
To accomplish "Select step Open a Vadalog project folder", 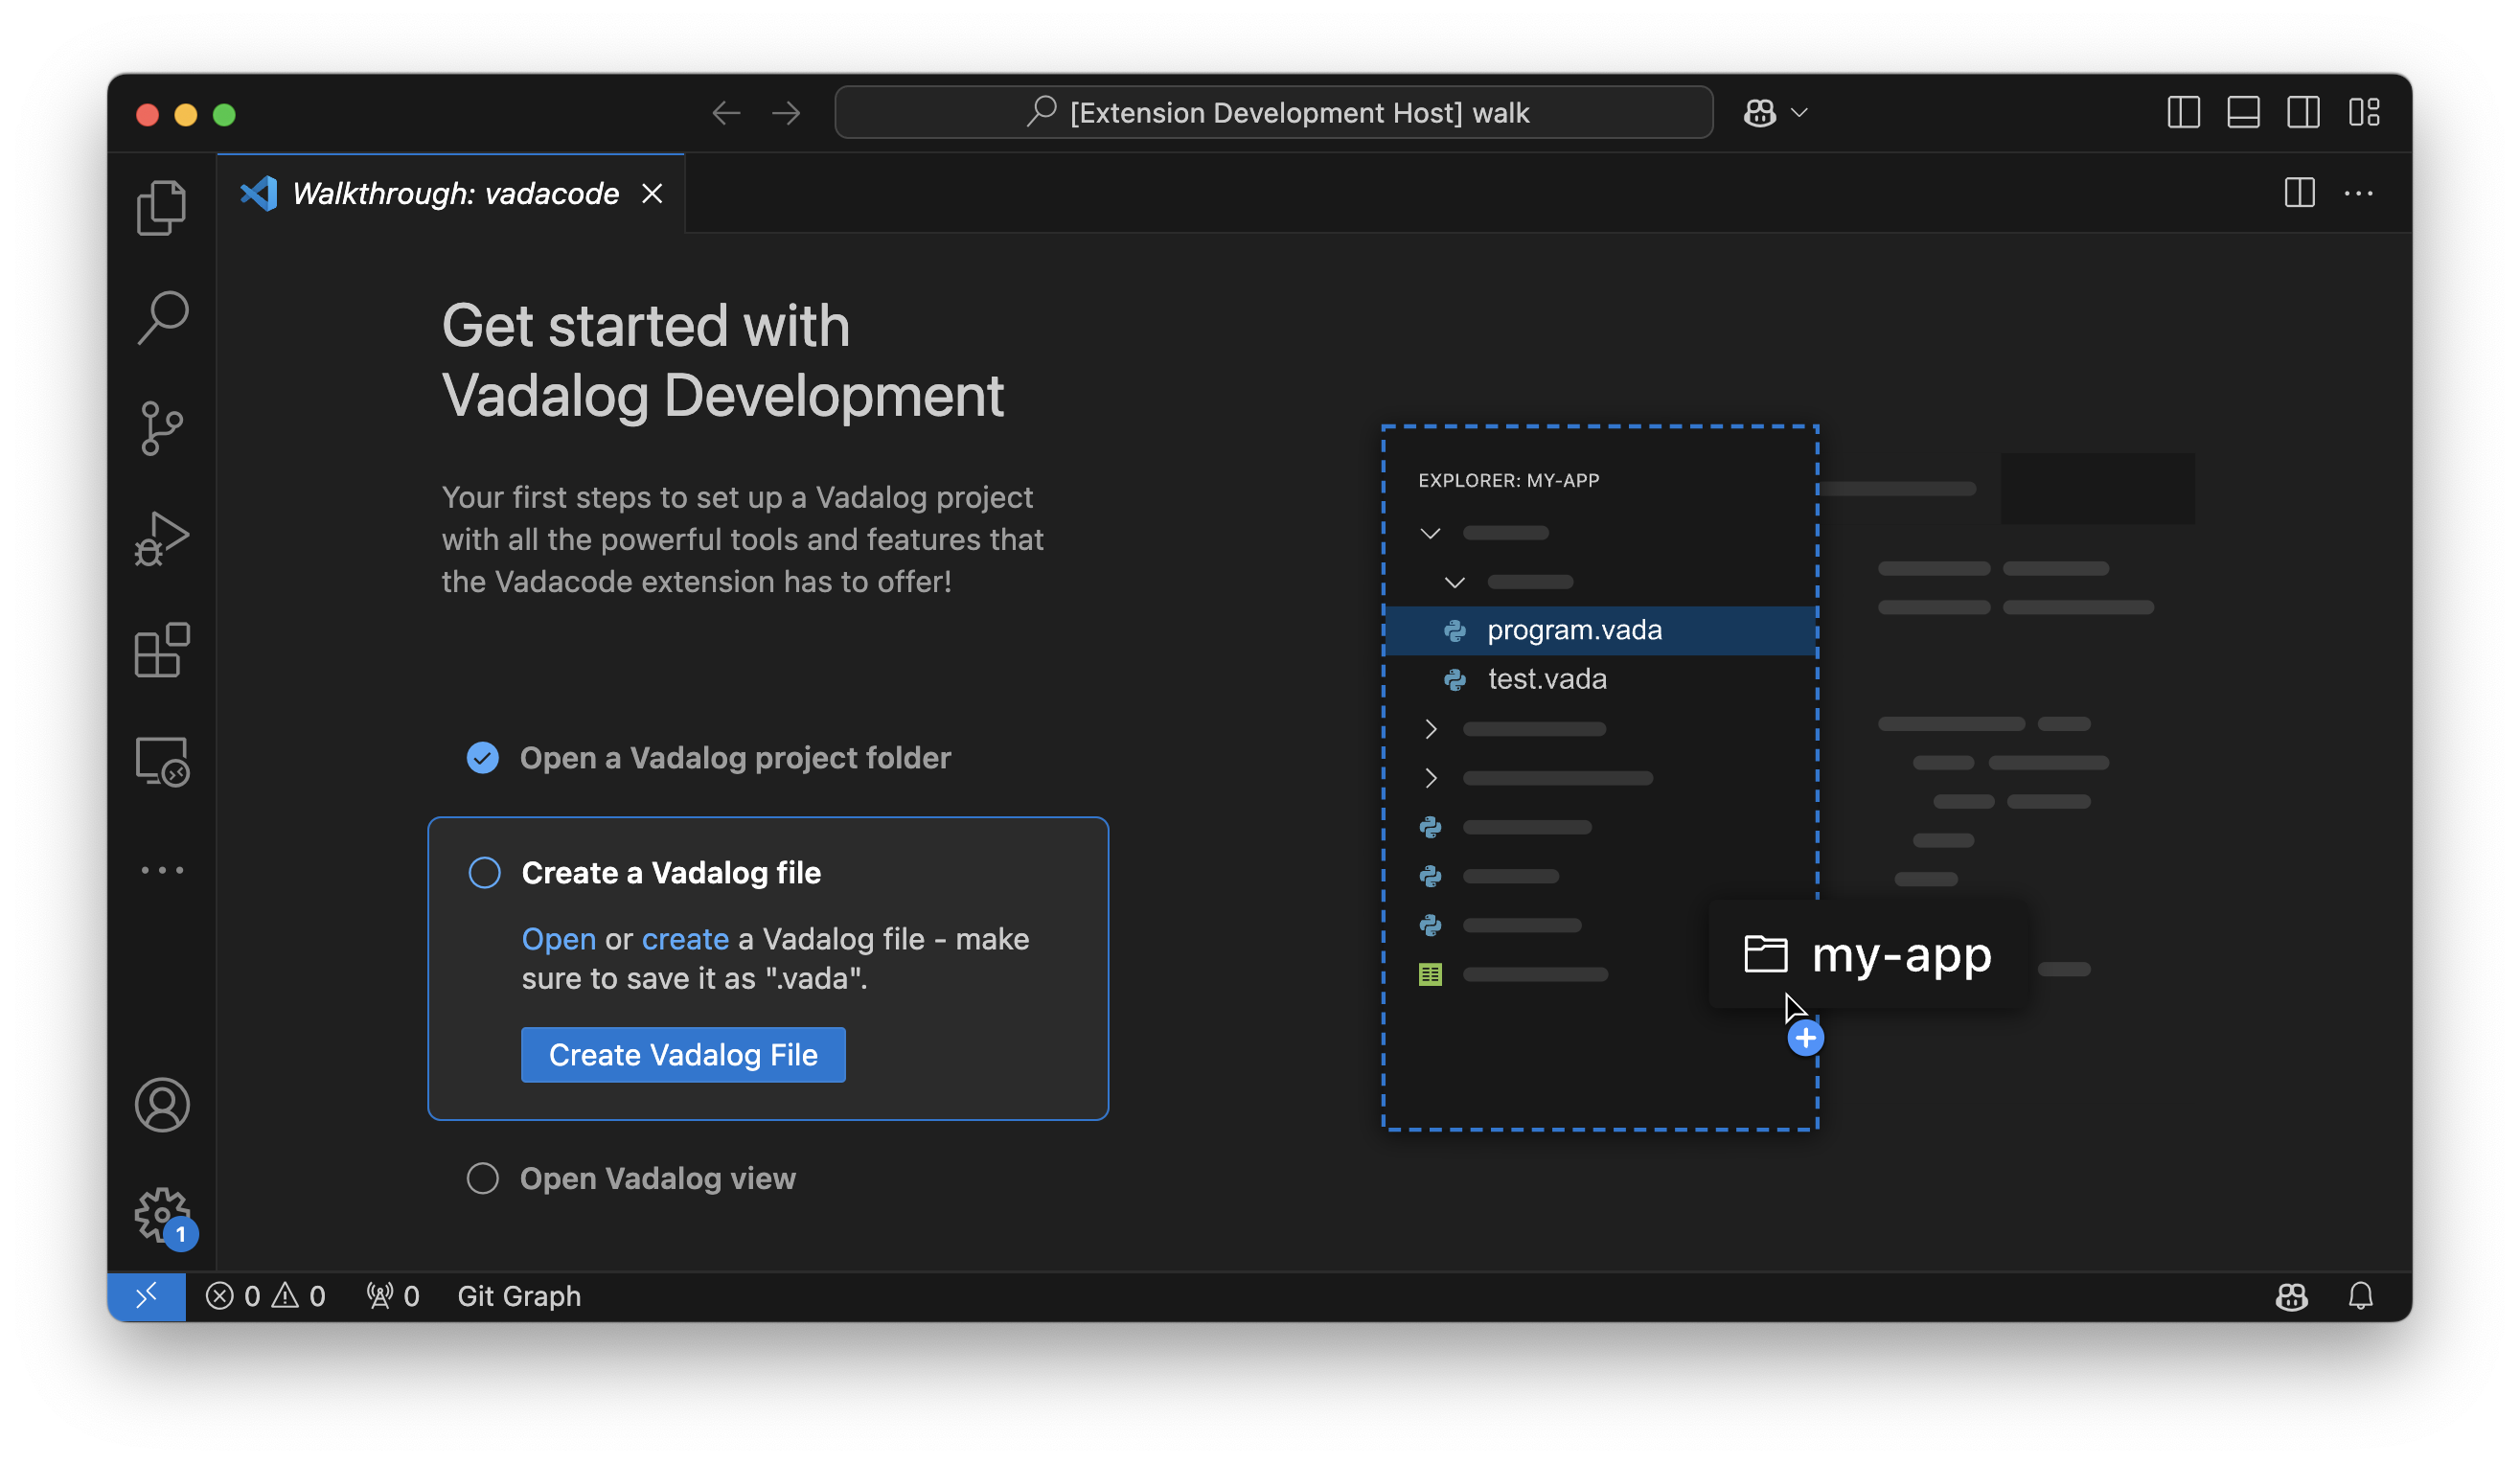I will tap(735, 758).
